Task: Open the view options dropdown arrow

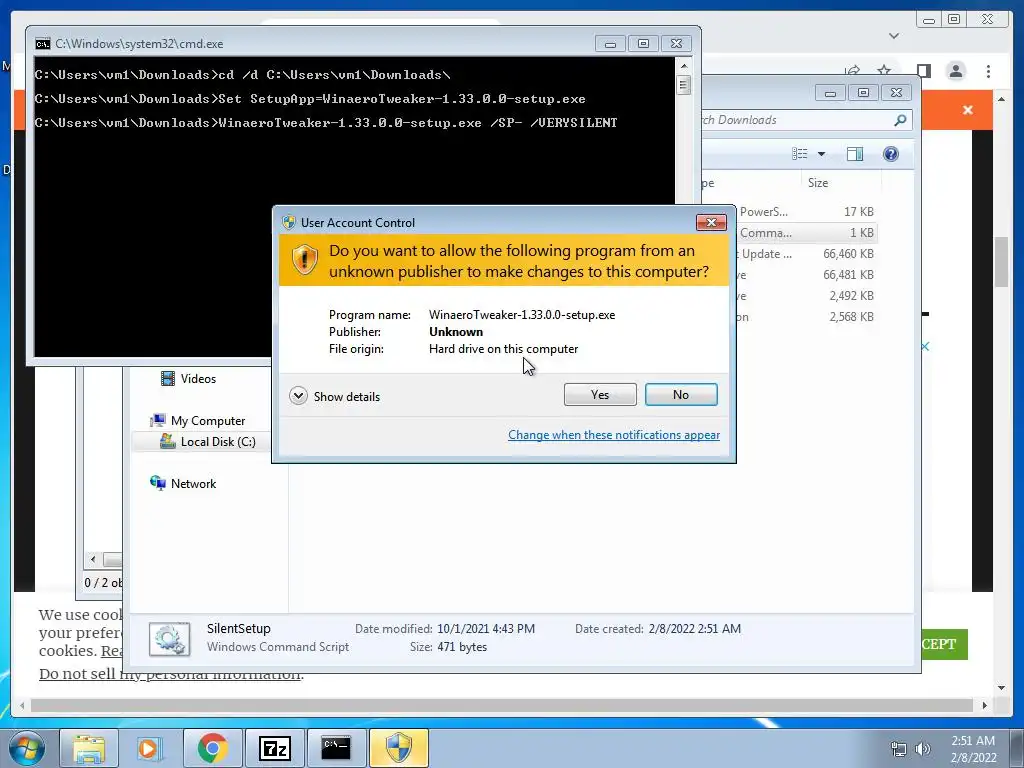Action: coord(822,154)
